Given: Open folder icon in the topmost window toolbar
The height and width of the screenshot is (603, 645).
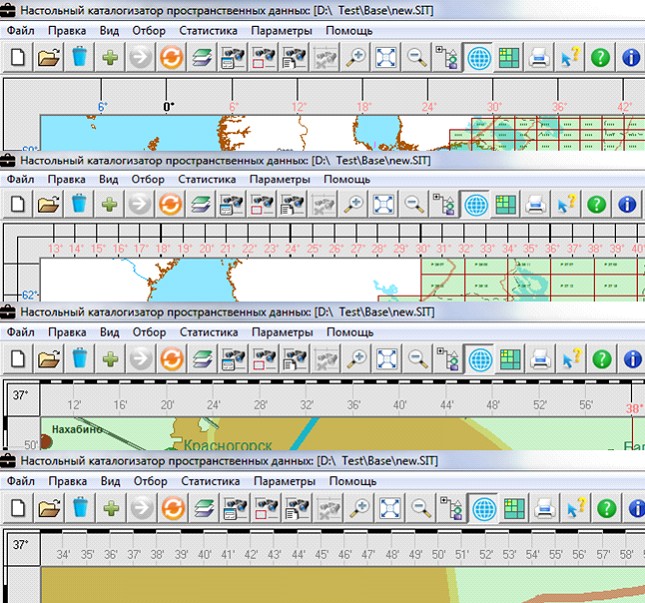Looking at the screenshot, I should click(x=48, y=58).
